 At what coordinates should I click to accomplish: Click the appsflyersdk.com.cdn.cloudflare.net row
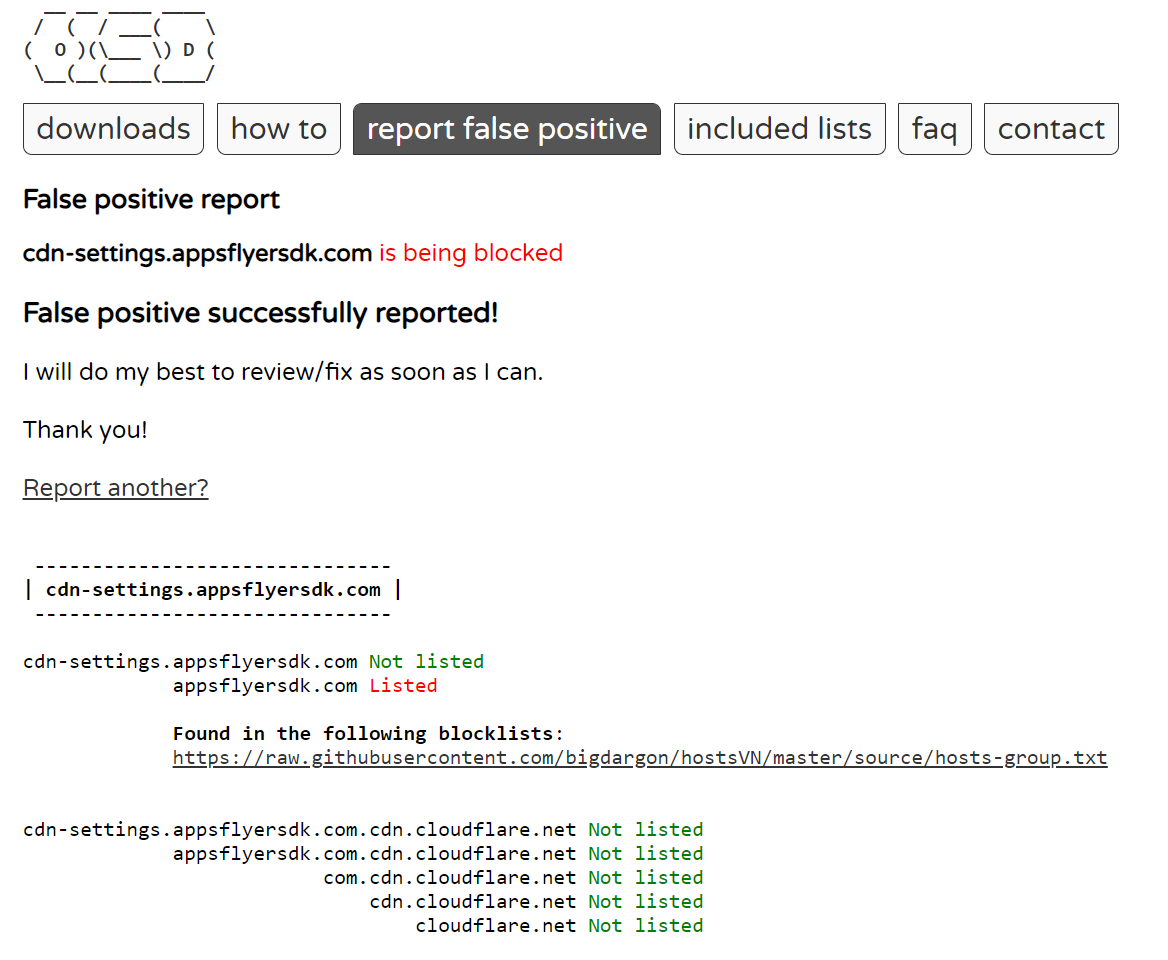tap(438, 853)
